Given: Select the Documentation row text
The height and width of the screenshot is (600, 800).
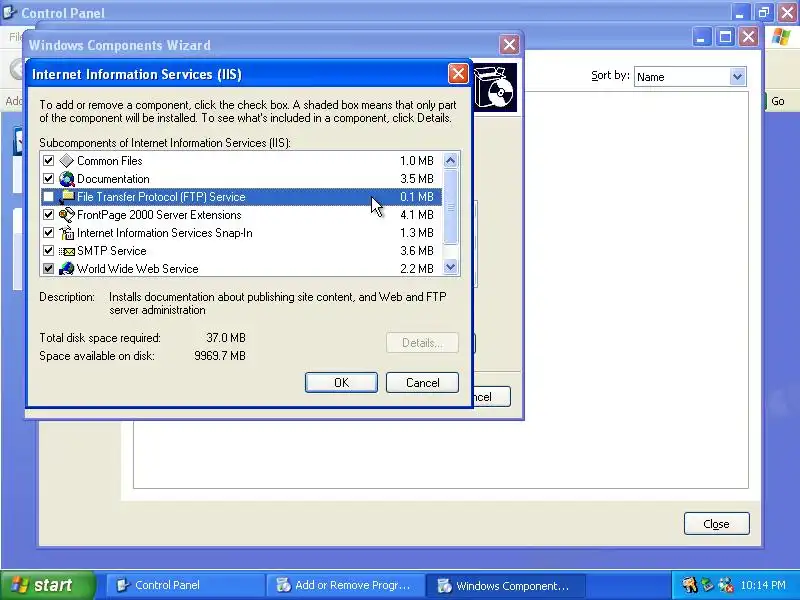Looking at the screenshot, I should click(113, 179).
